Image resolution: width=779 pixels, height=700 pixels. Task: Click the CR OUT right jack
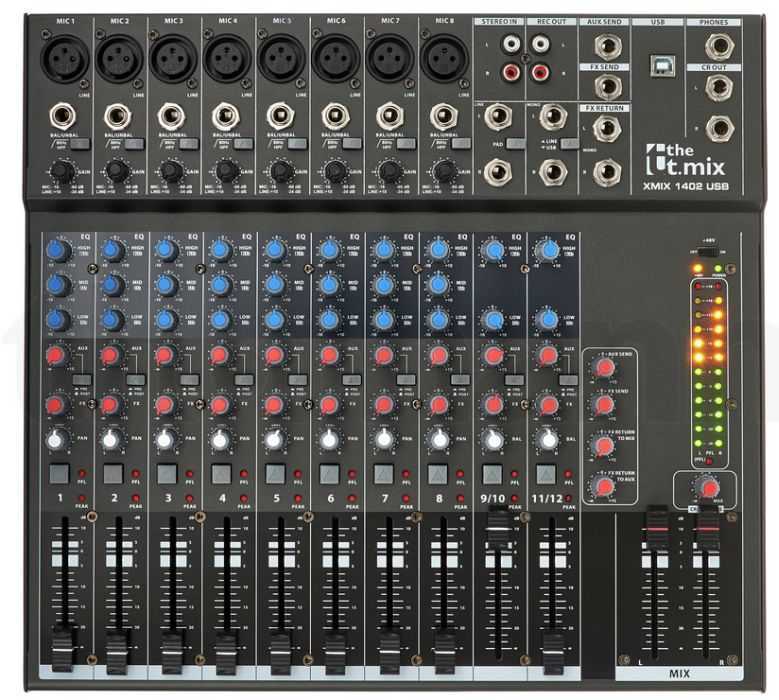719,128
